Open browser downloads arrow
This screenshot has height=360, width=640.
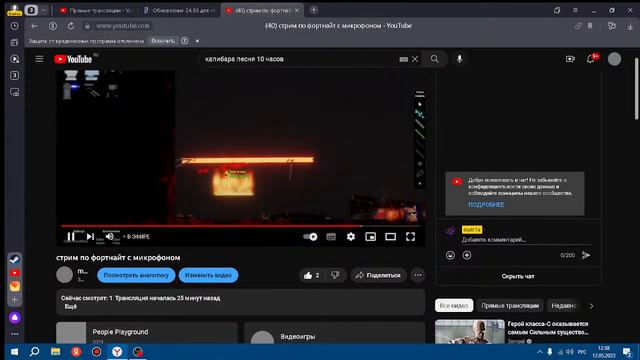[630, 26]
